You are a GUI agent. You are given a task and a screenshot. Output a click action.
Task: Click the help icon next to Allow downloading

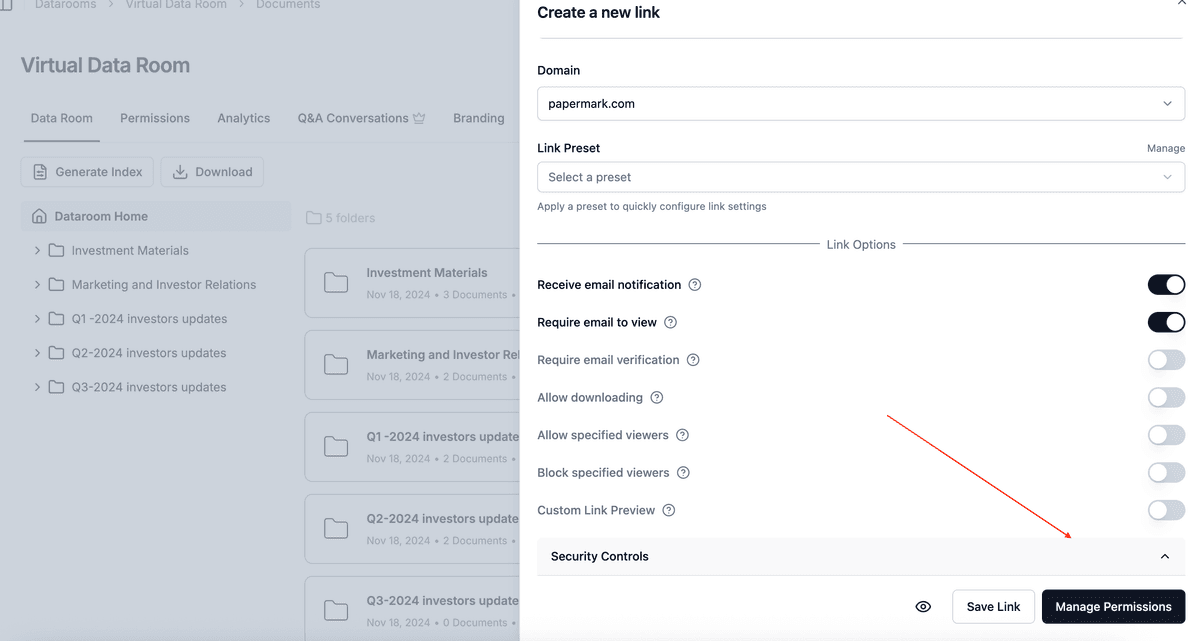657,398
